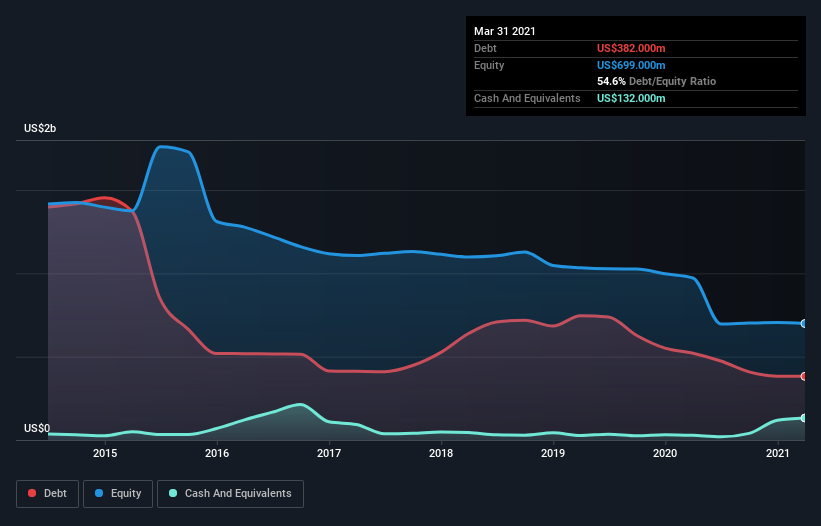Click the 2015 x-axis label
821x526 pixels.
[x=105, y=453]
